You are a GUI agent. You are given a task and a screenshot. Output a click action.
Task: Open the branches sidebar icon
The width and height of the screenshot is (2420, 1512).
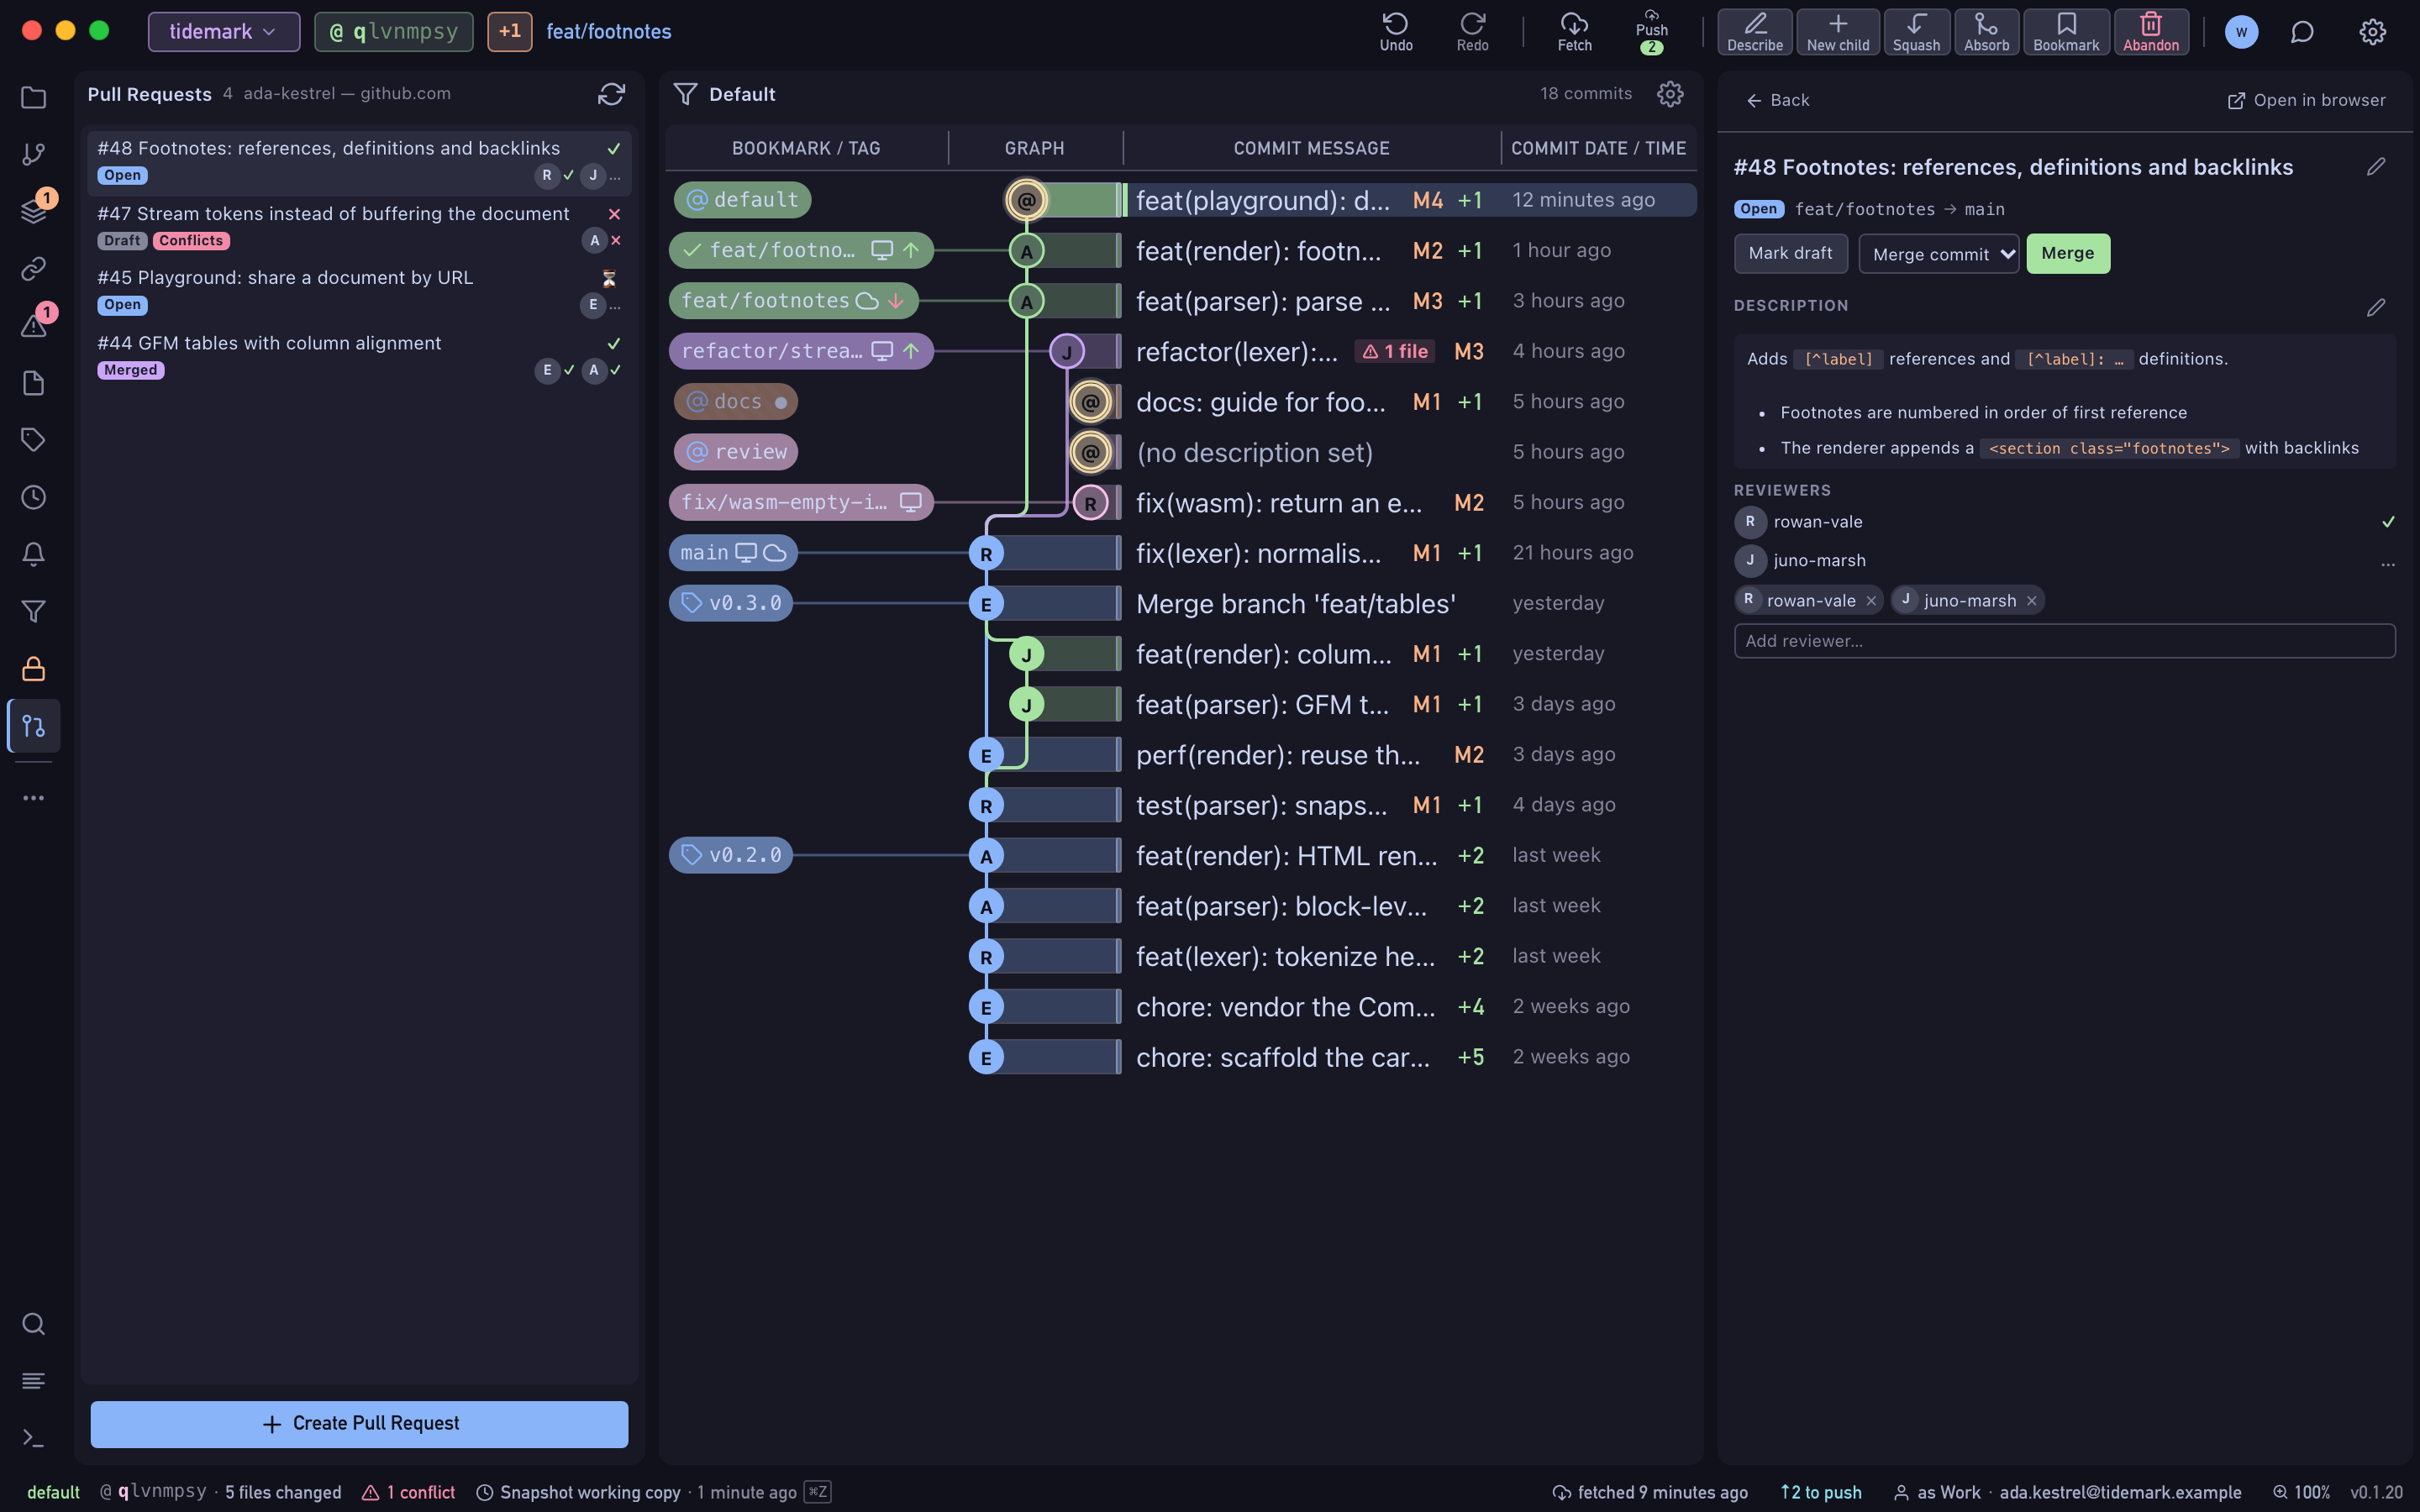(x=34, y=154)
